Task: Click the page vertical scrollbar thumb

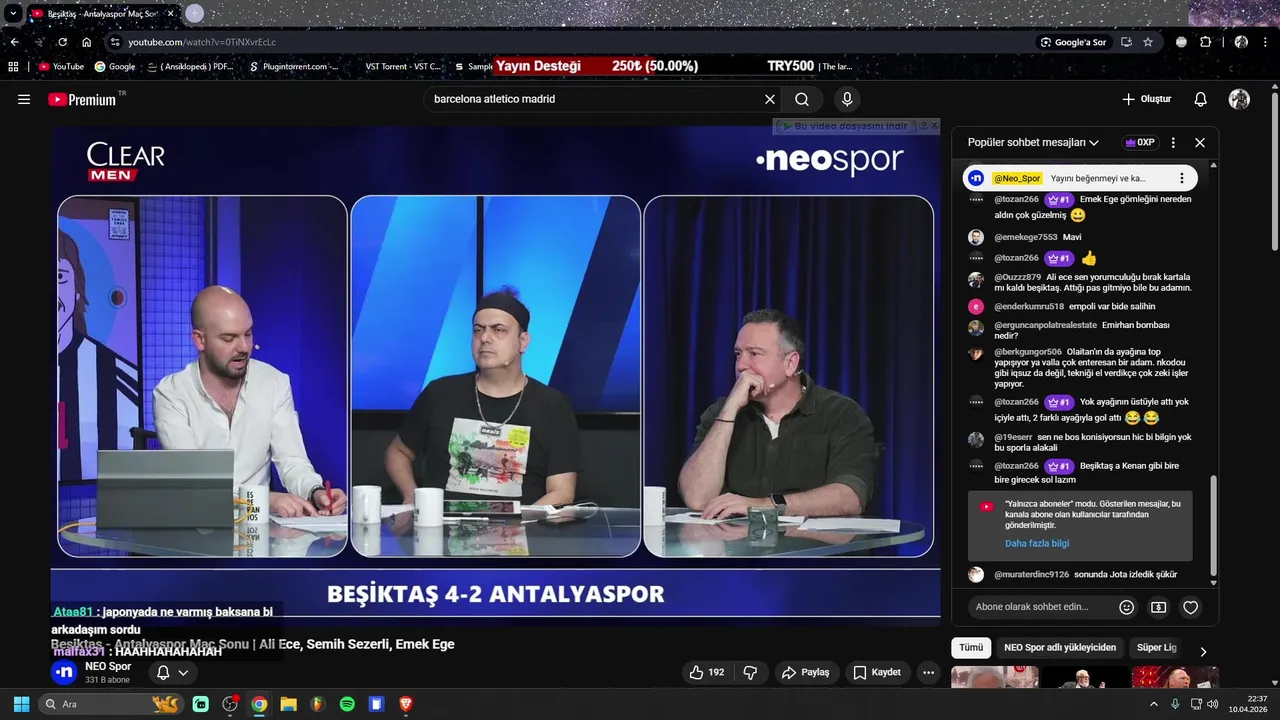Action: pos(1275,170)
